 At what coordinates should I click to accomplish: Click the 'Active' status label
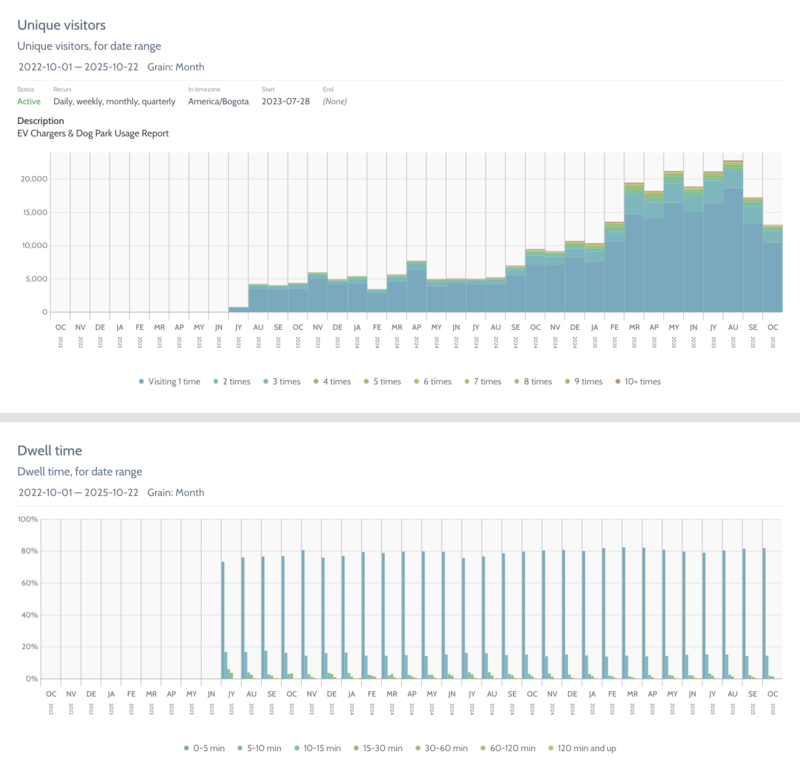(29, 101)
